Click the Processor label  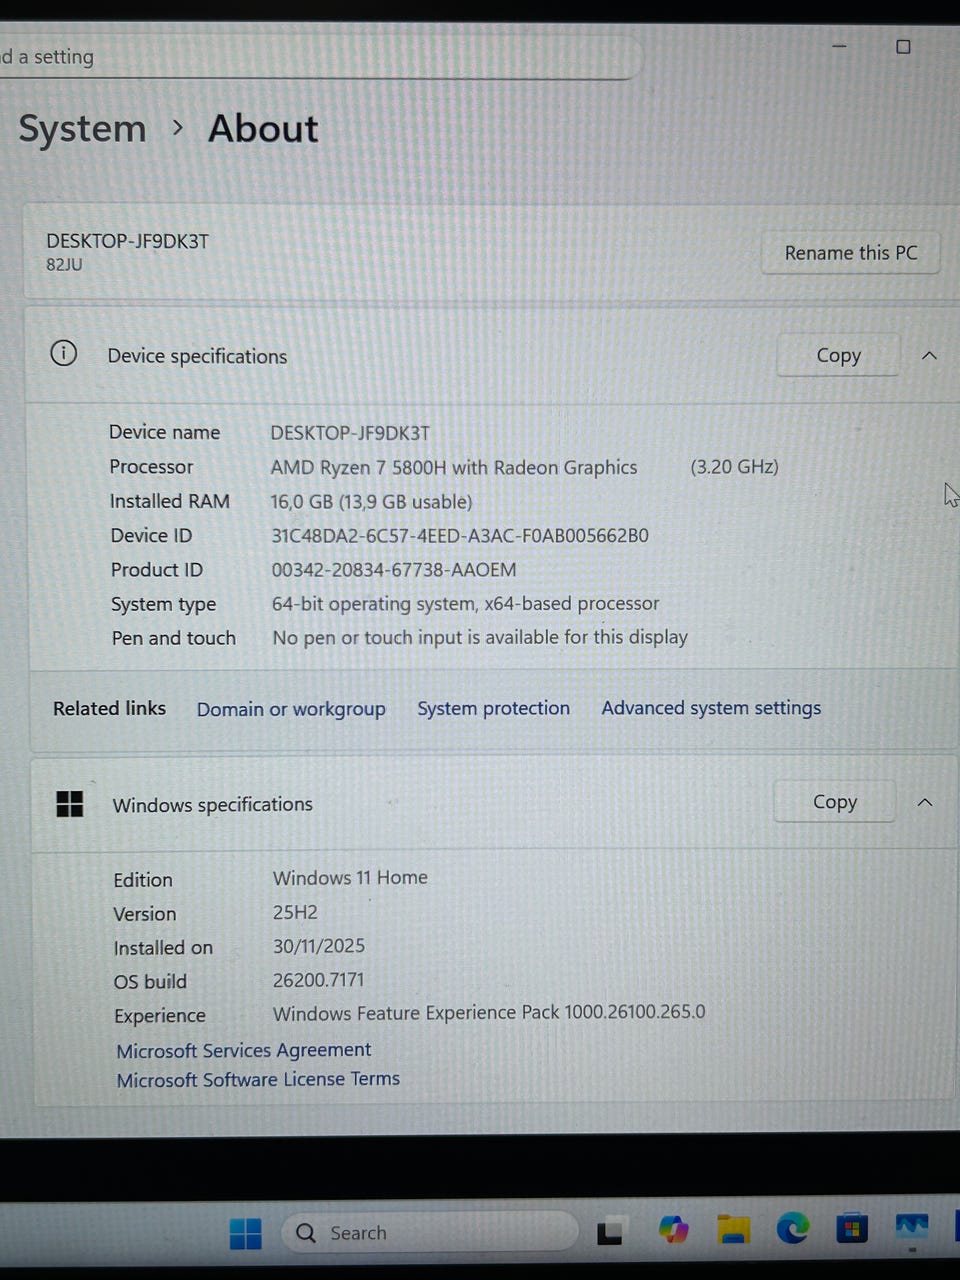(151, 467)
